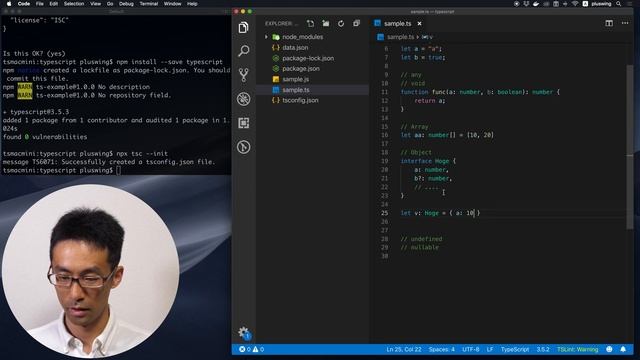
Task: Click the feedback smiley in status bar
Action: (x=609, y=349)
